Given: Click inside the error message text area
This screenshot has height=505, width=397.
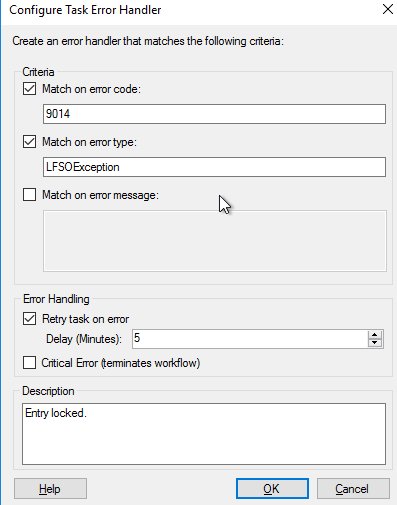Looking at the screenshot, I should pos(215,241).
